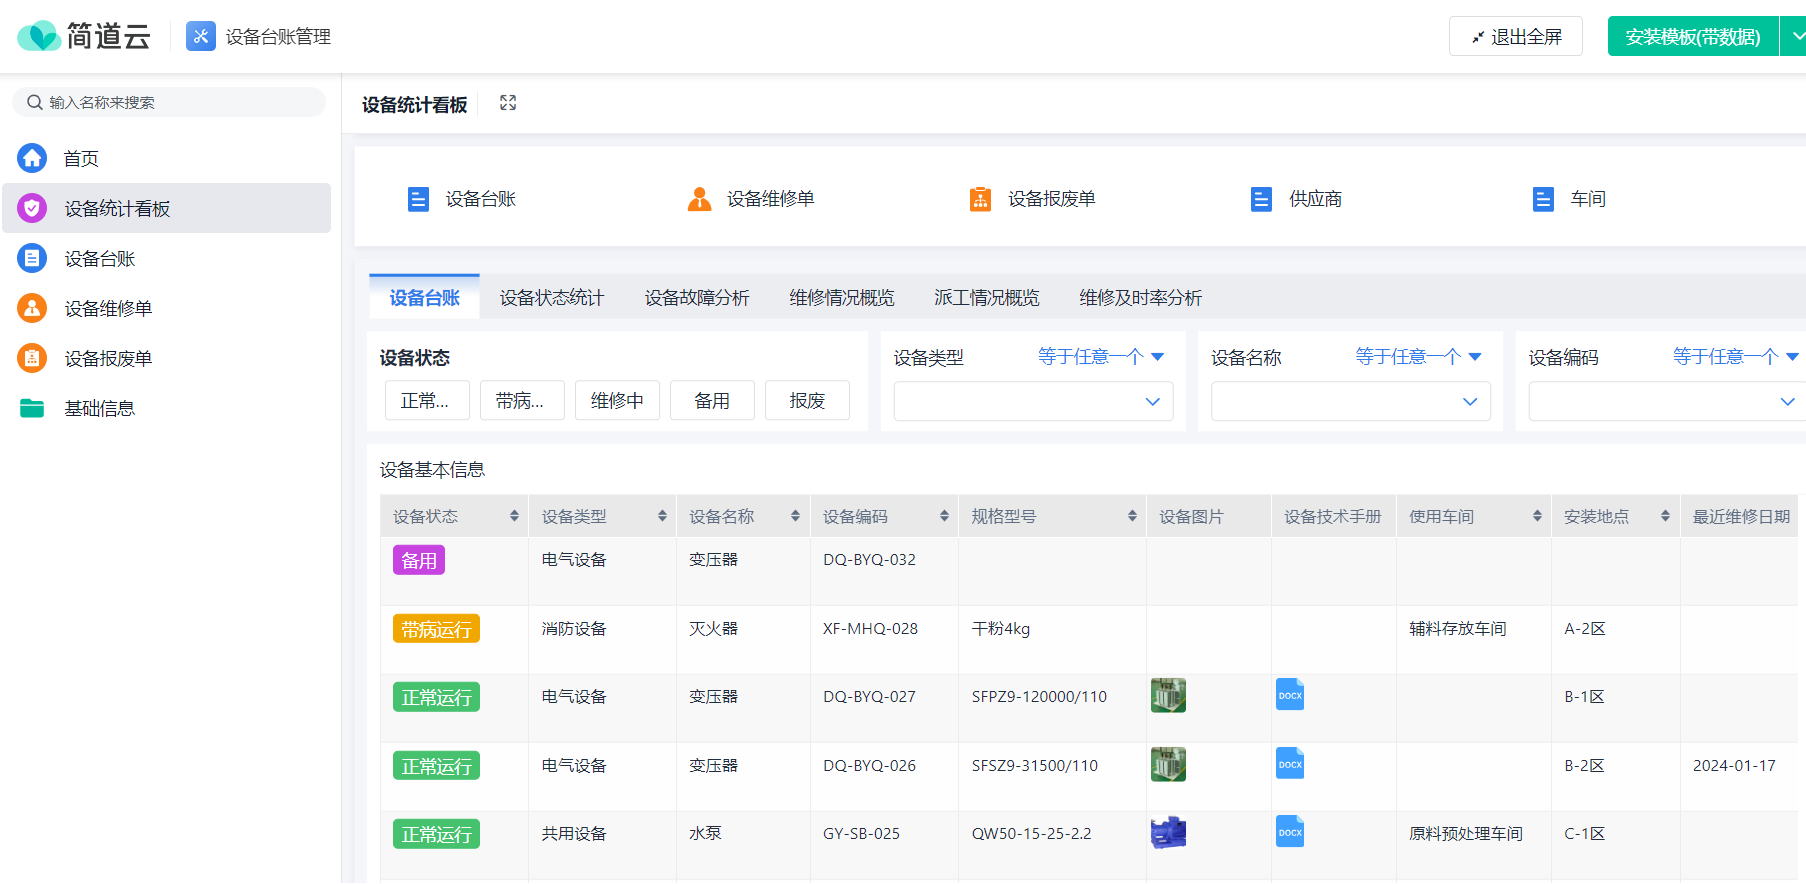This screenshot has width=1806, height=884.
Task: Sort by 使用车间 column sort arrows
Action: (1537, 516)
